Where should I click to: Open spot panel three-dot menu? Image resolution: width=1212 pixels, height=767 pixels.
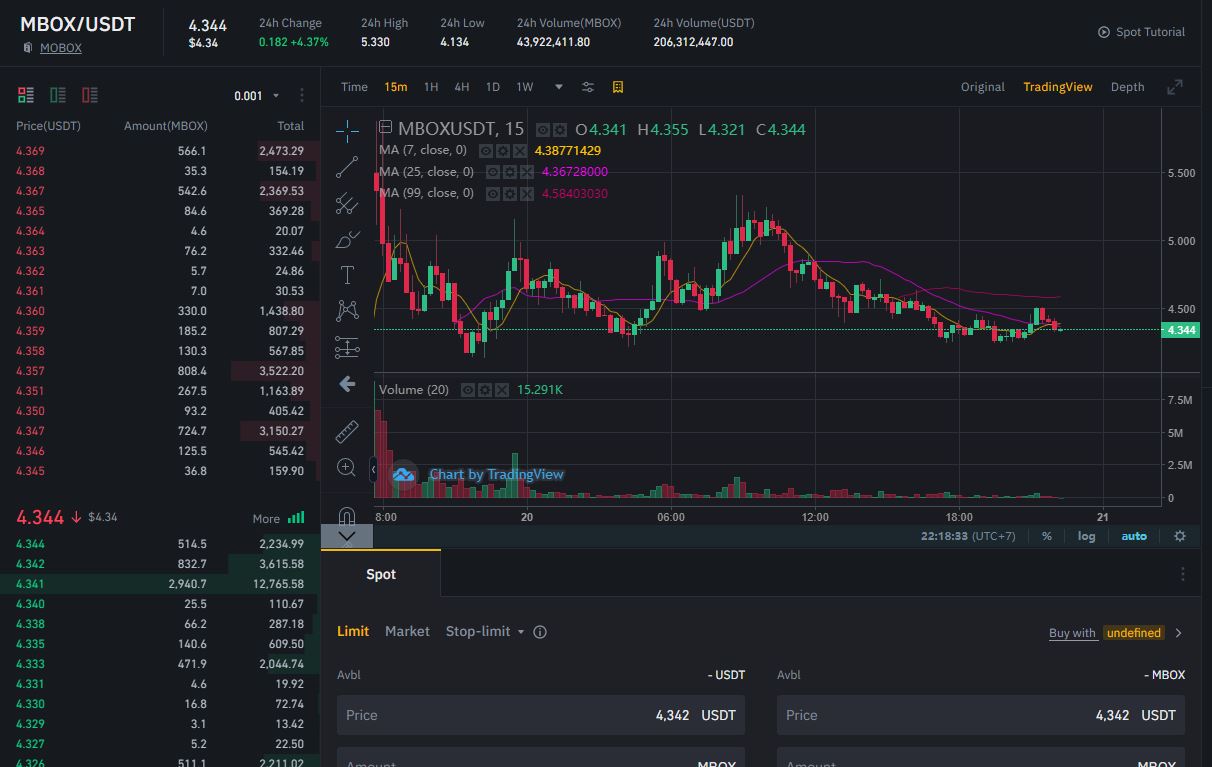[1183, 574]
